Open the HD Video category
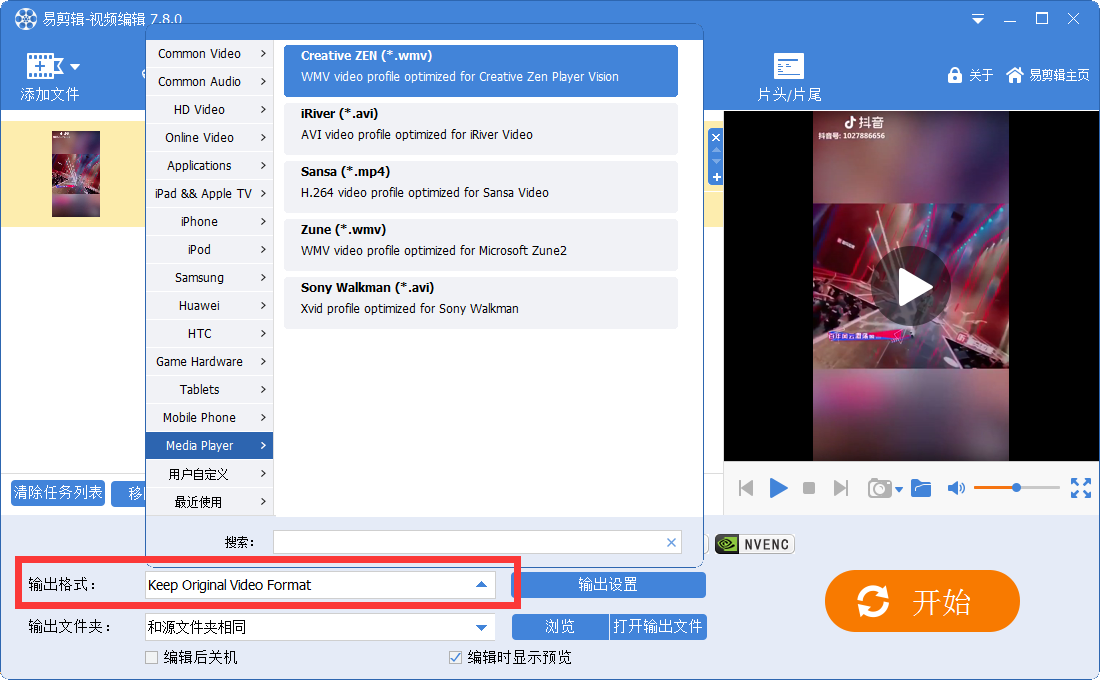This screenshot has width=1100, height=680. (209, 110)
